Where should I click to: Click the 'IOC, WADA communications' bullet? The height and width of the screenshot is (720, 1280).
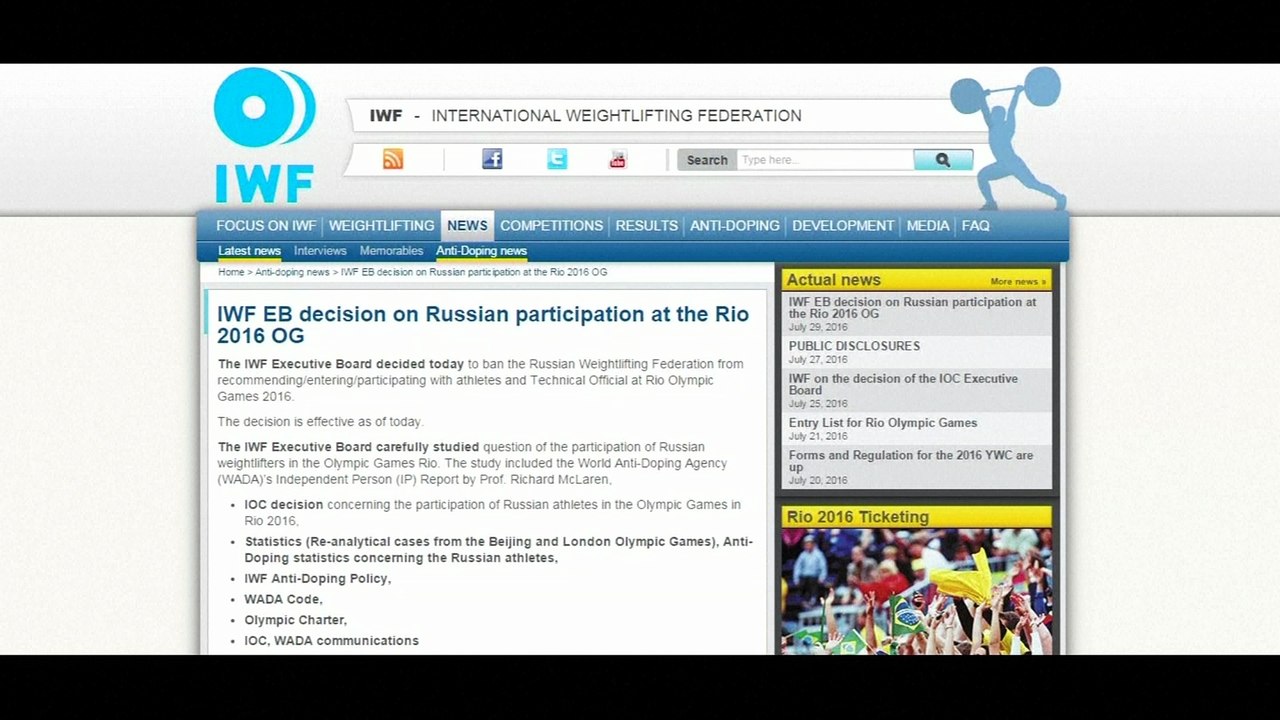coord(332,641)
